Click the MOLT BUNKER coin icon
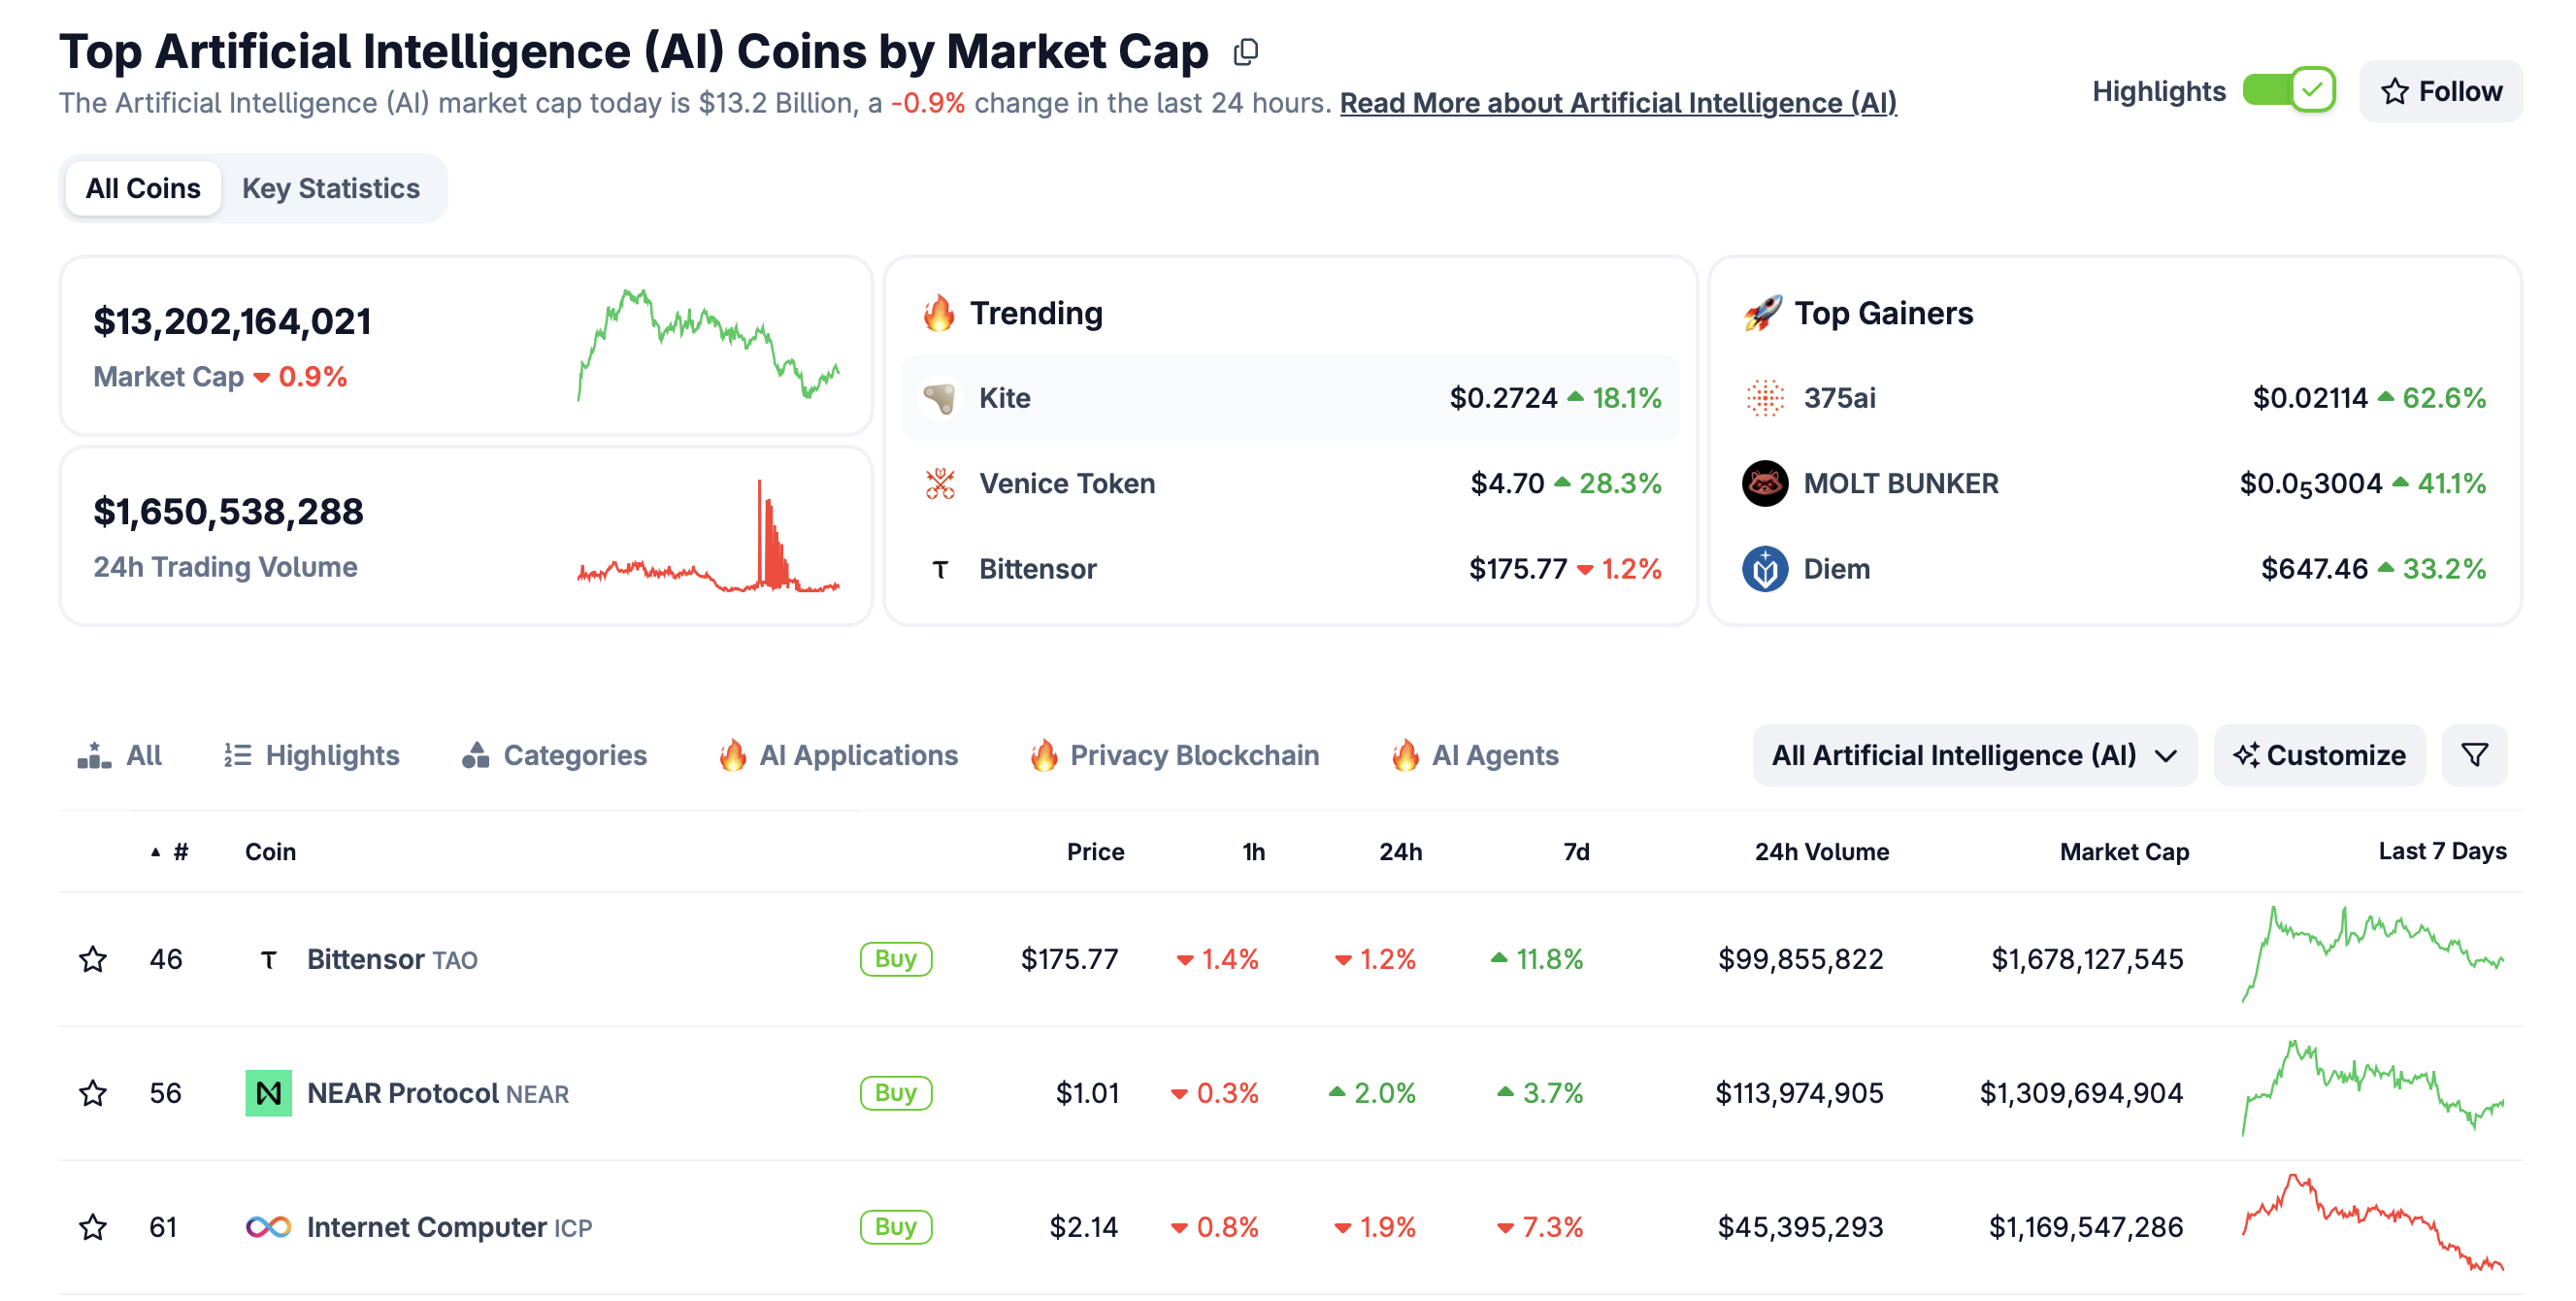 point(1764,484)
